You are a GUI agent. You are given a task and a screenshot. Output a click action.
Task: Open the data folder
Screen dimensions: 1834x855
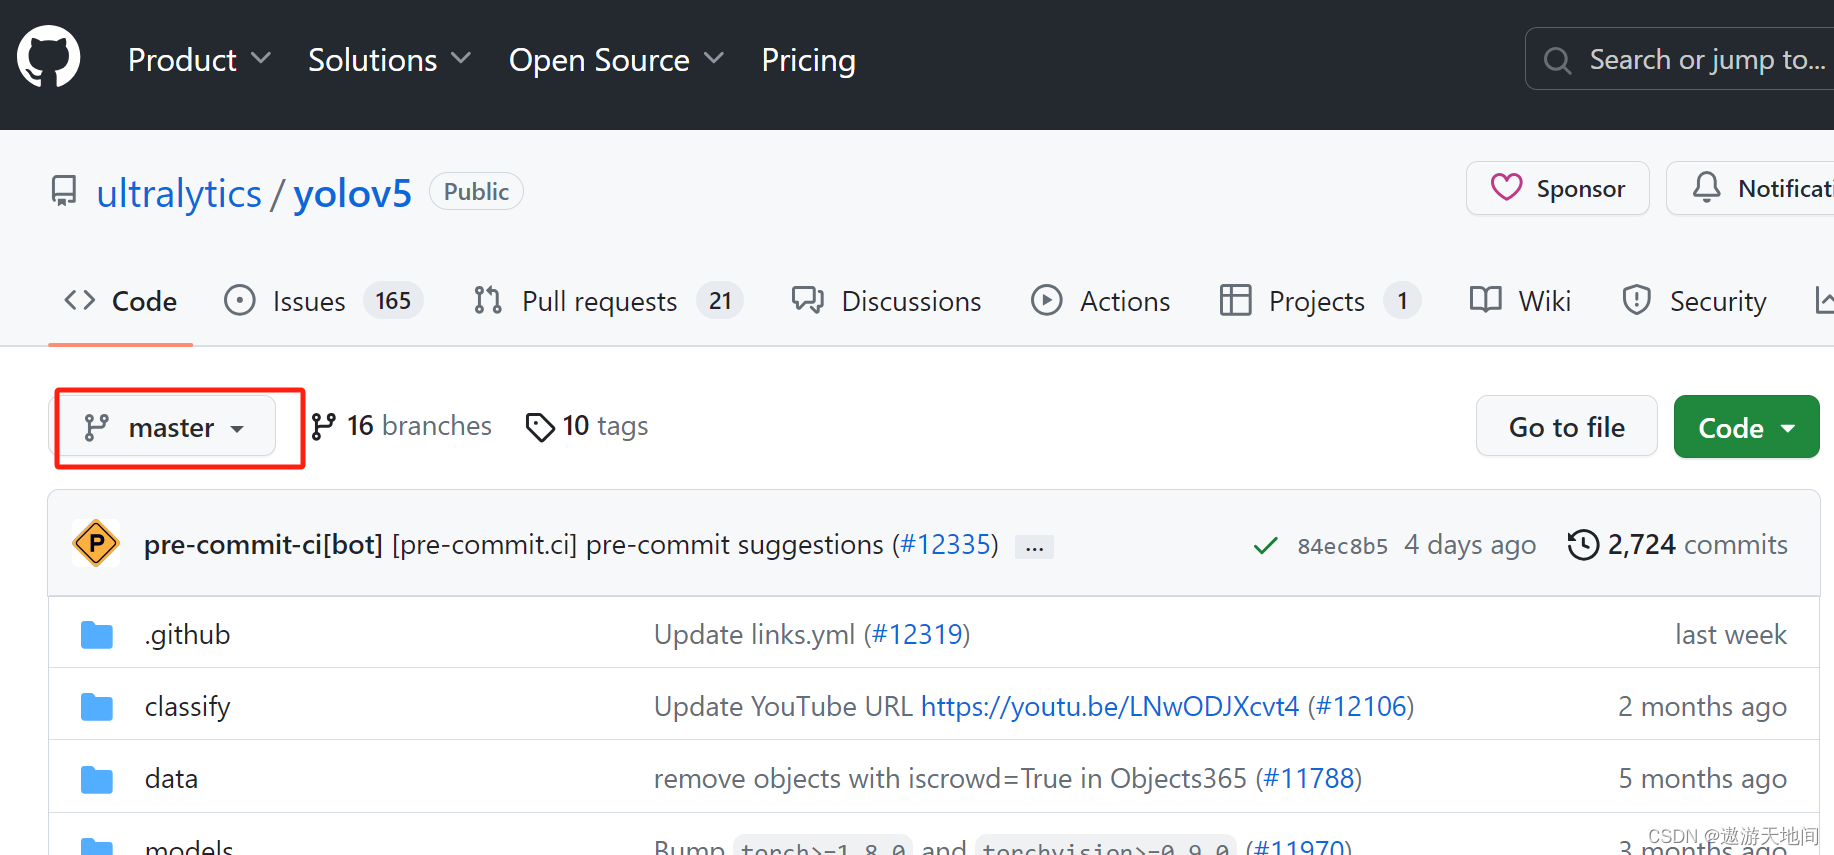[171, 778]
